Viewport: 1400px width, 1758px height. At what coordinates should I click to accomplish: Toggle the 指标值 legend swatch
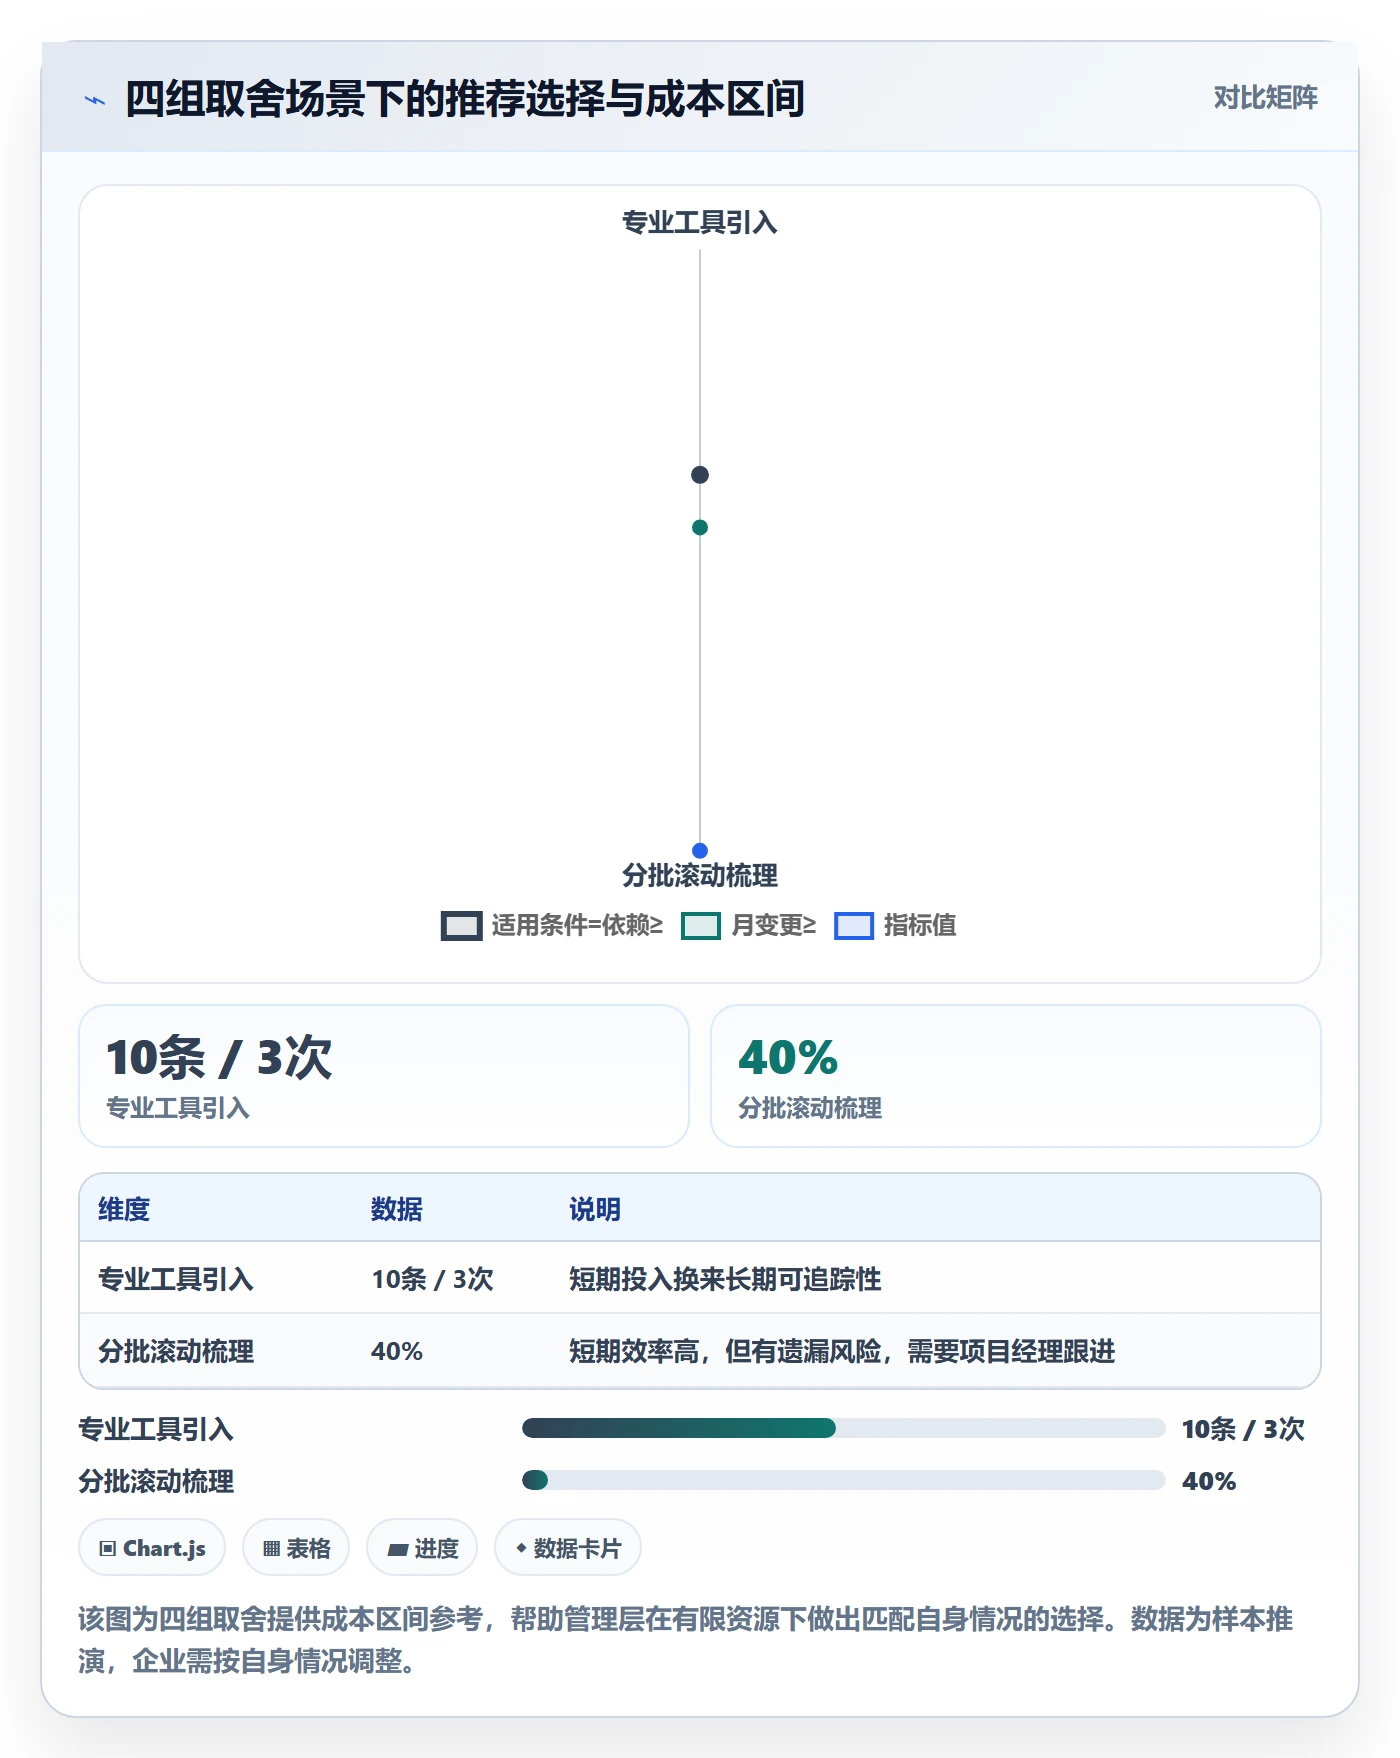tap(854, 926)
